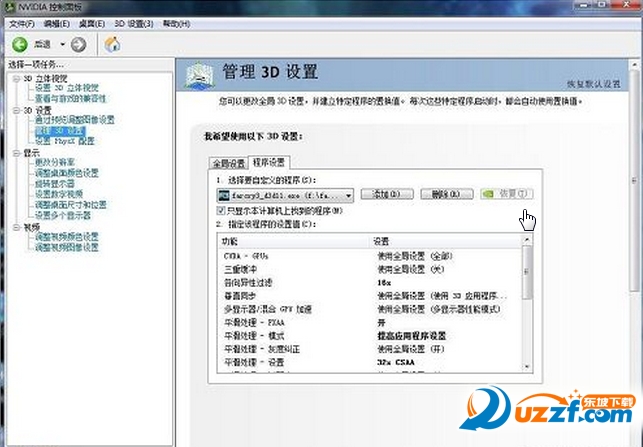Click the 恢复默认设置 link in header
The image size is (643, 447).
point(594,84)
